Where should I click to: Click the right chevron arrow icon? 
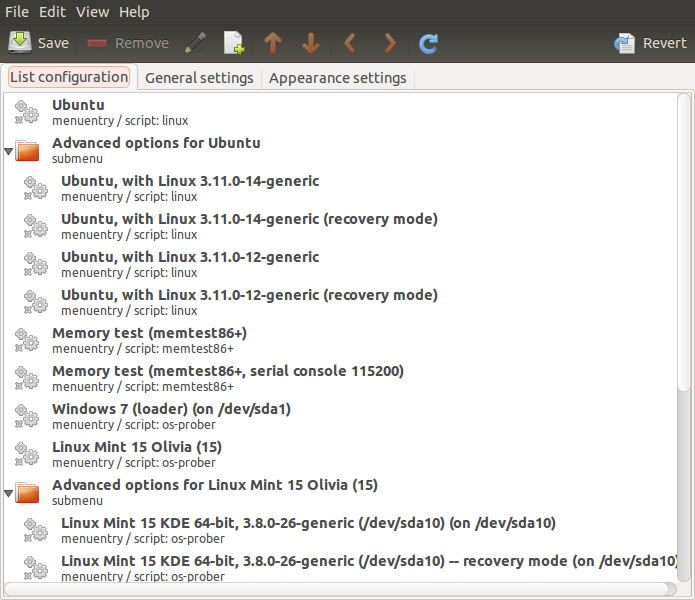[390, 43]
